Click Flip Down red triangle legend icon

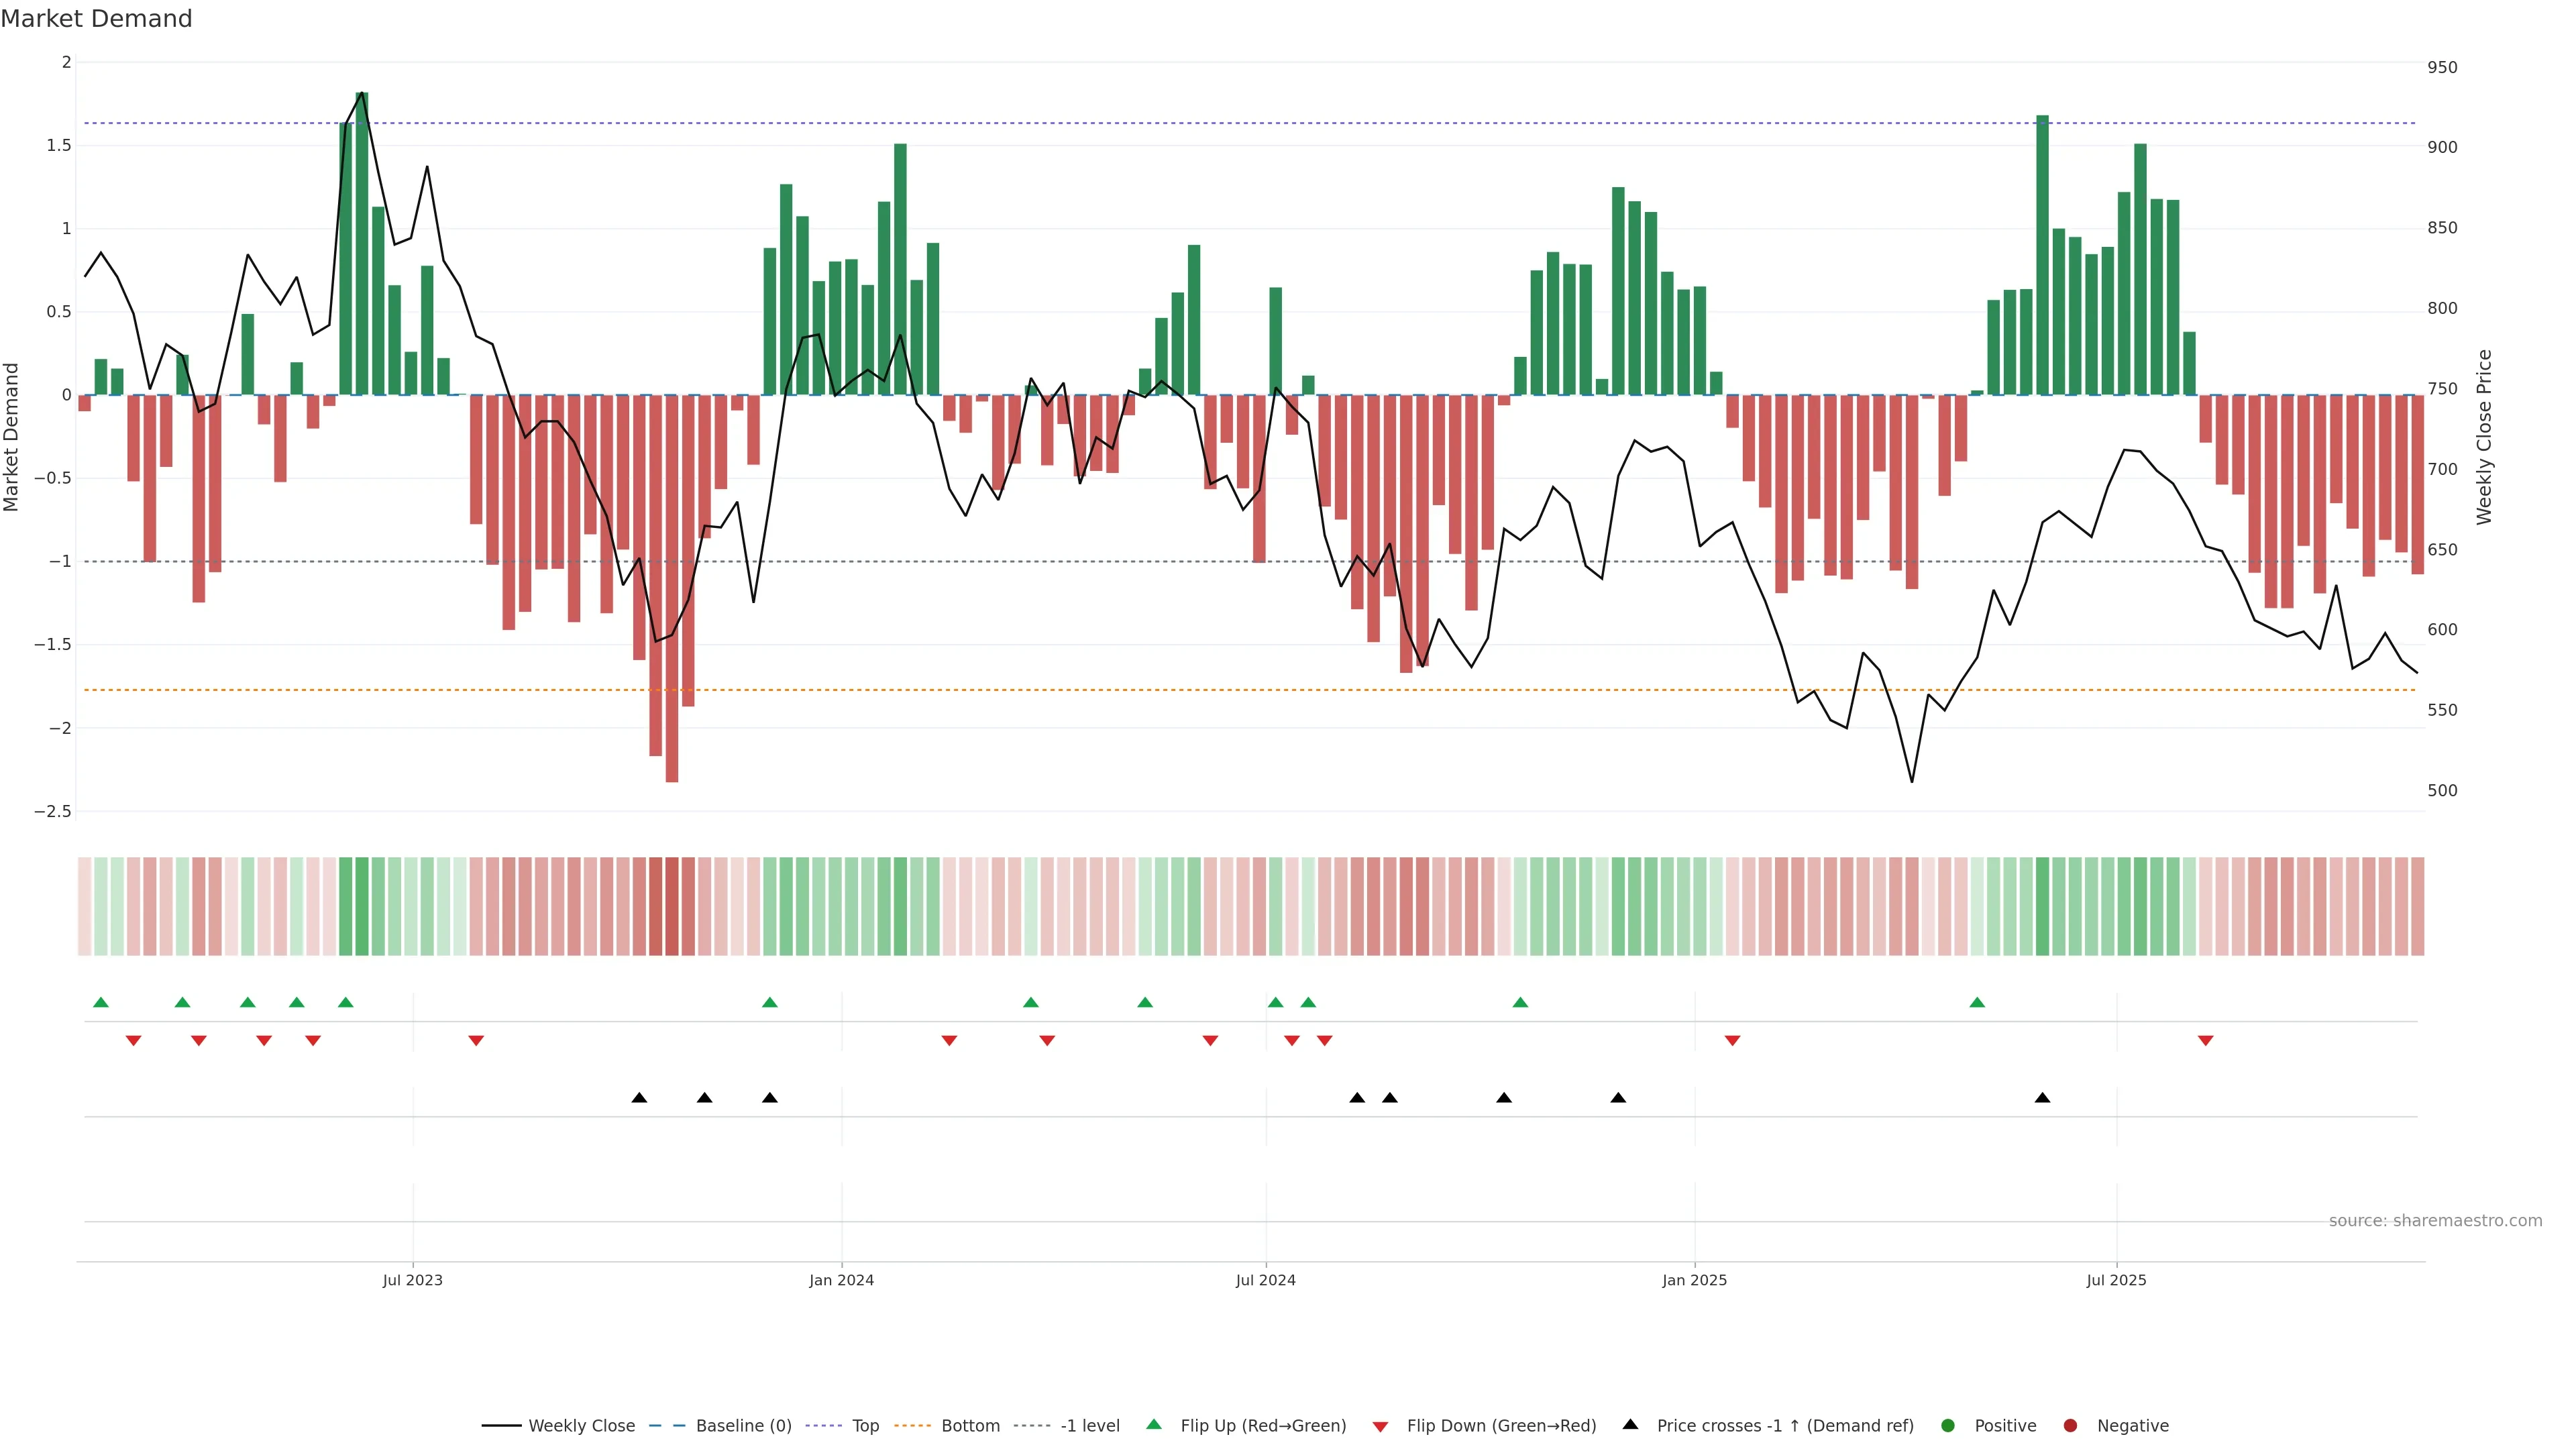click(x=1381, y=1427)
